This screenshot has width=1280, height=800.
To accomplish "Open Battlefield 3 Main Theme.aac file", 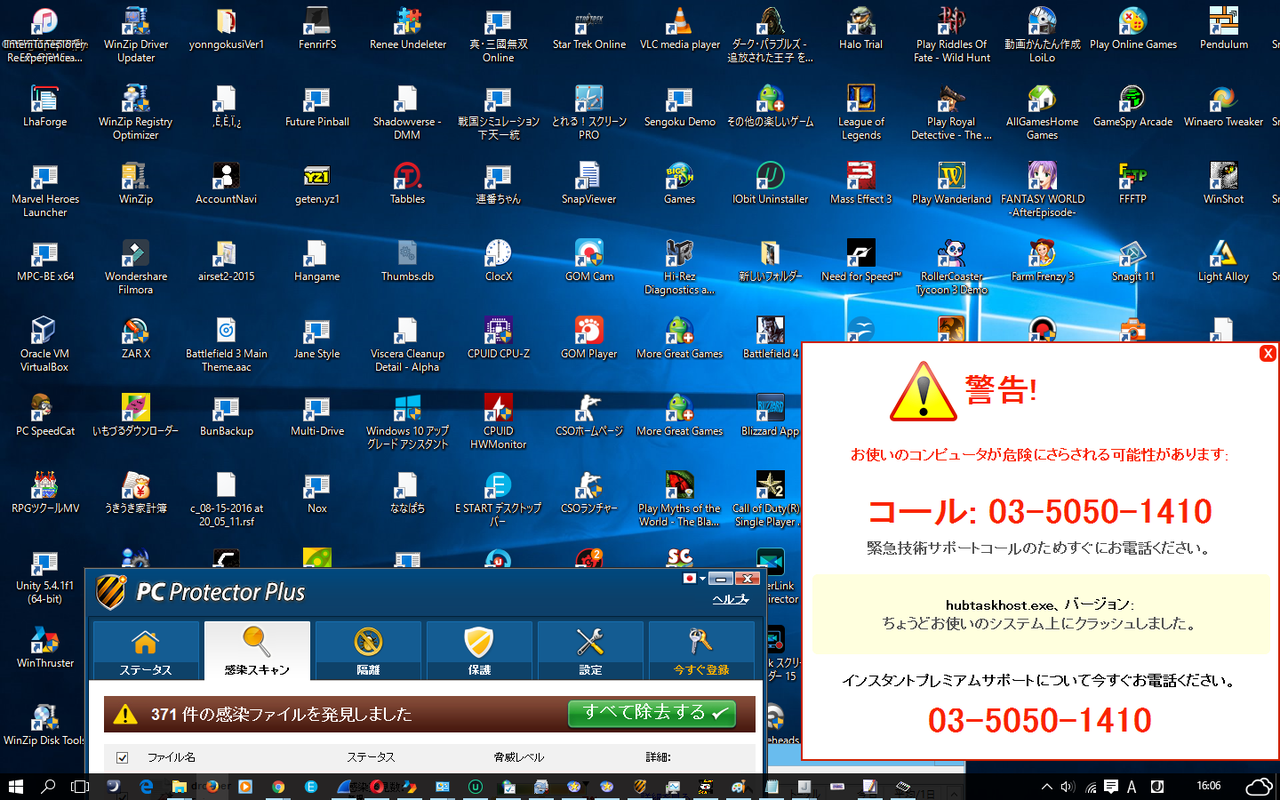I will click(226, 345).
